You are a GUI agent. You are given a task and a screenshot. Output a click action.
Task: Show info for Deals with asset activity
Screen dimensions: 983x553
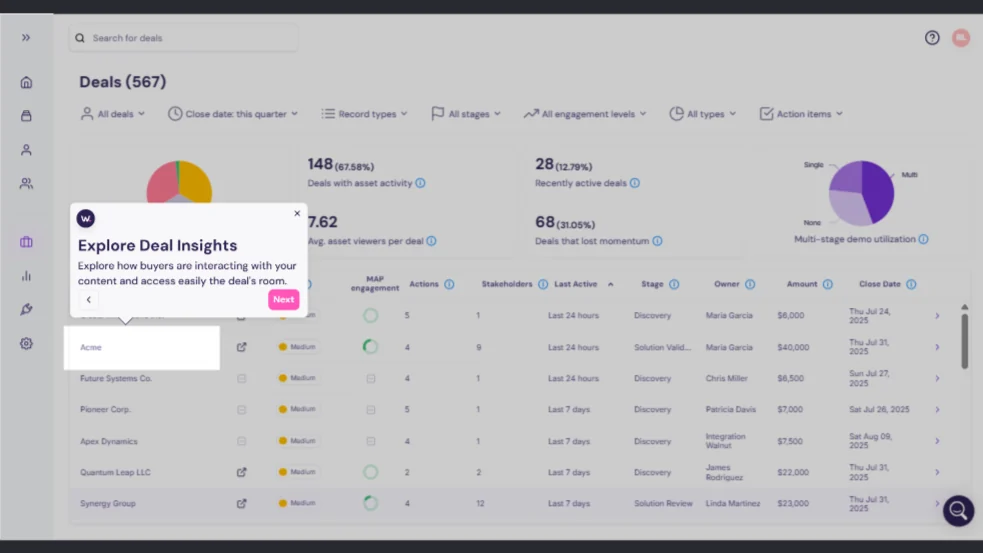[420, 183]
